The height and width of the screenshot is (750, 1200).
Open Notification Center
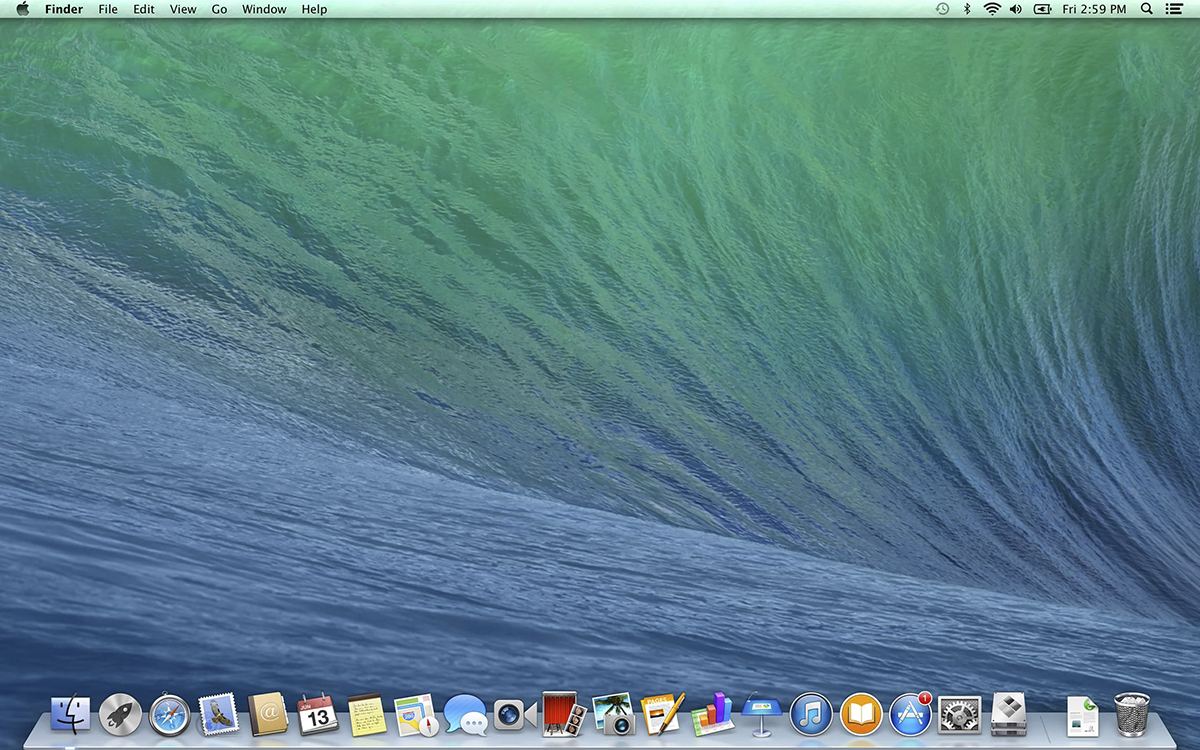click(1175, 9)
